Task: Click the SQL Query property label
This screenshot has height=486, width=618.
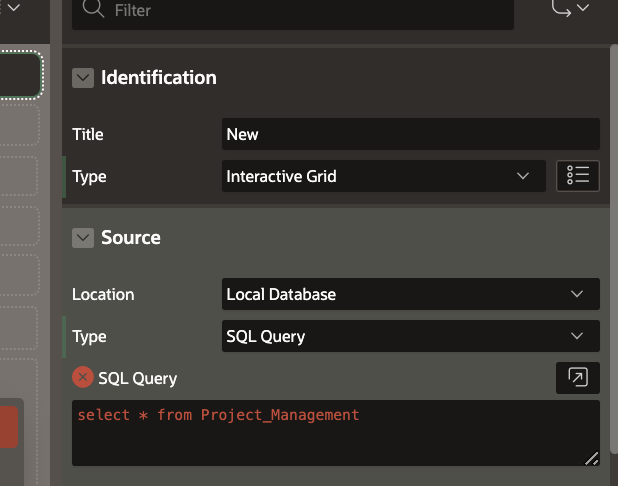Action: [x=138, y=378]
